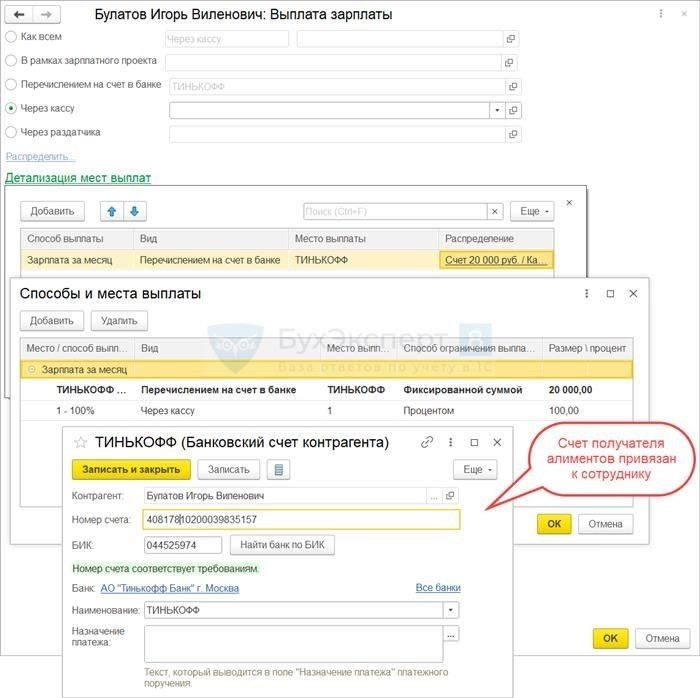The height and width of the screenshot is (698, 700).
Task: Open 'Распределить...' link
Action: 40,157
